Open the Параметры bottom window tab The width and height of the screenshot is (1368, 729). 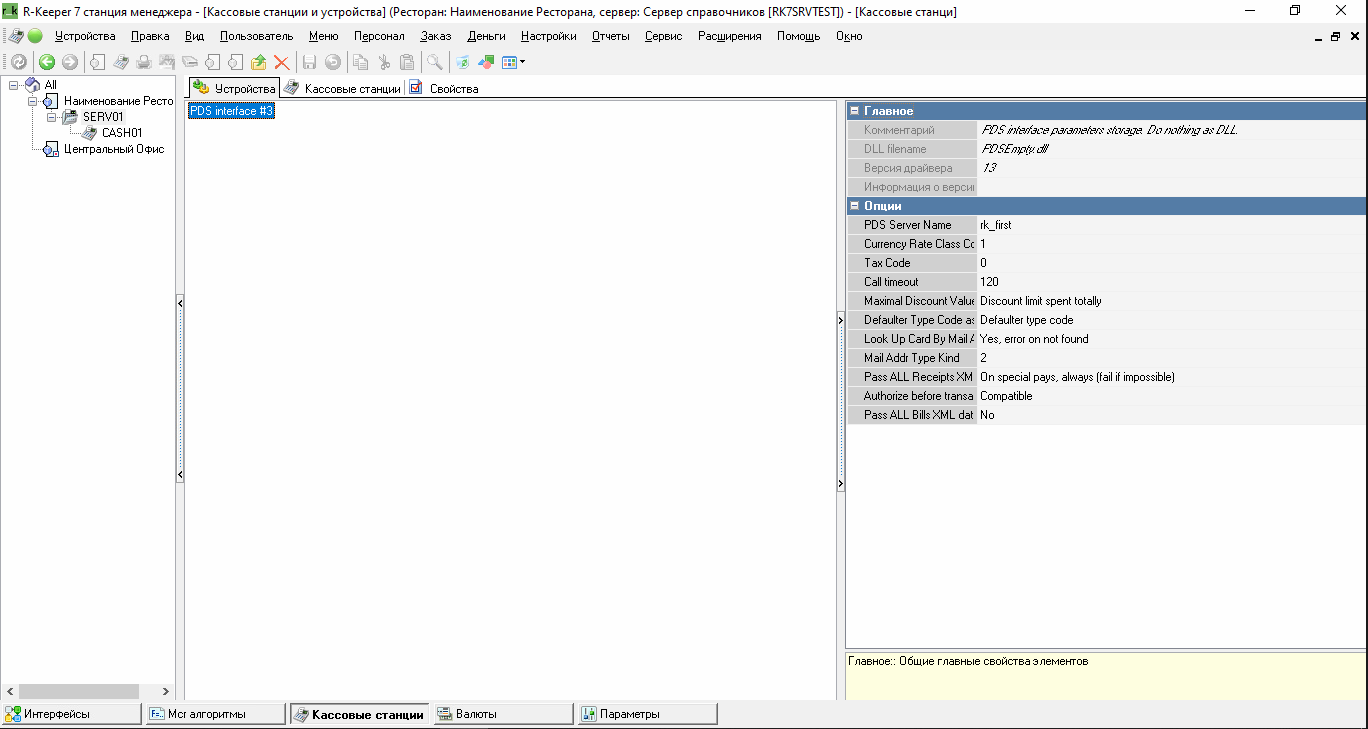click(x=647, y=714)
